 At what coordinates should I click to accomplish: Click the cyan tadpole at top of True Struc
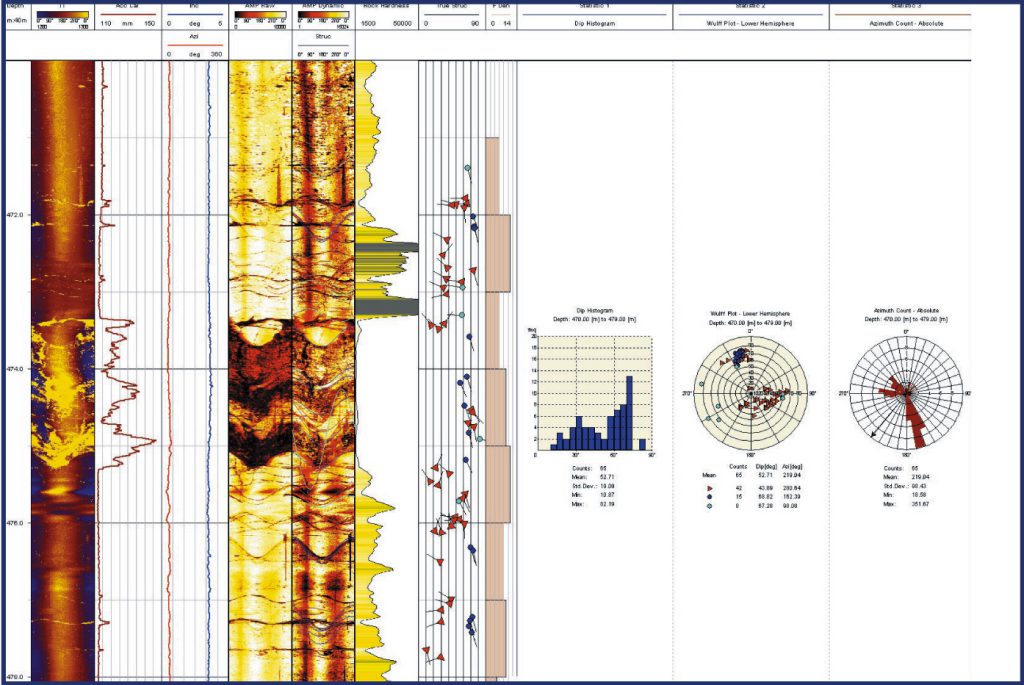[468, 168]
